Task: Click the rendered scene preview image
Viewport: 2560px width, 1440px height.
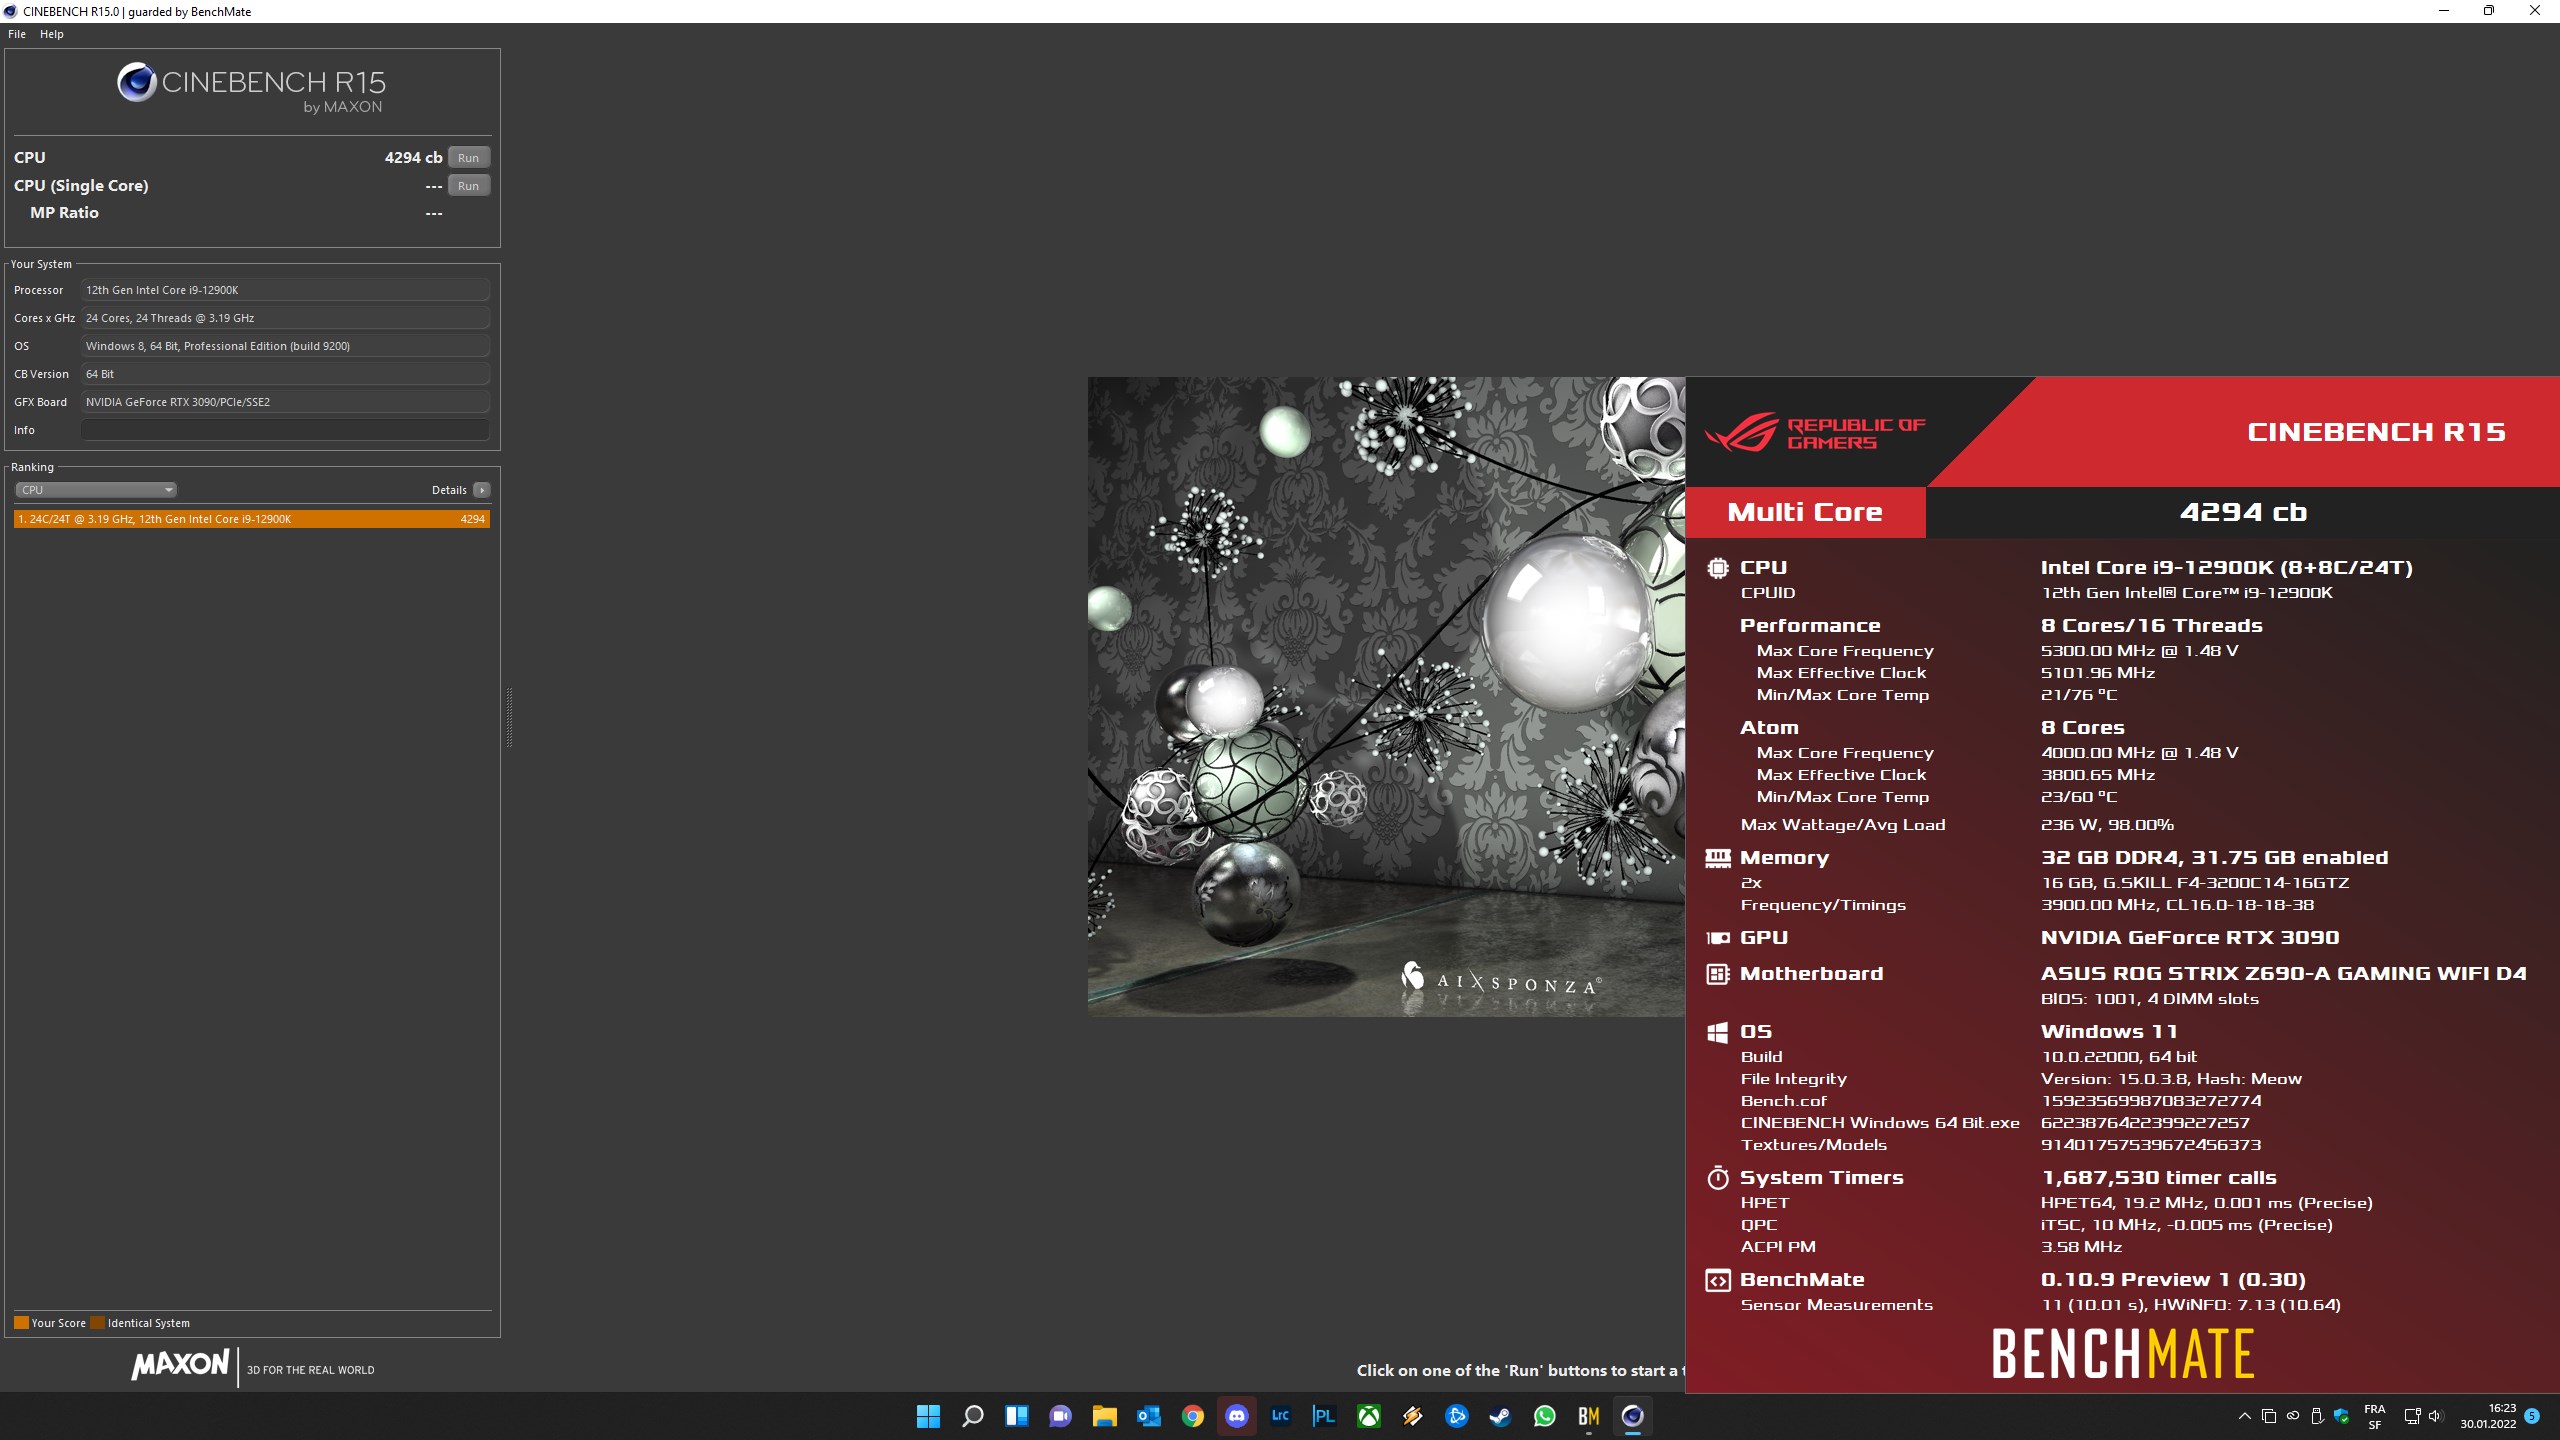Action: (1386, 697)
